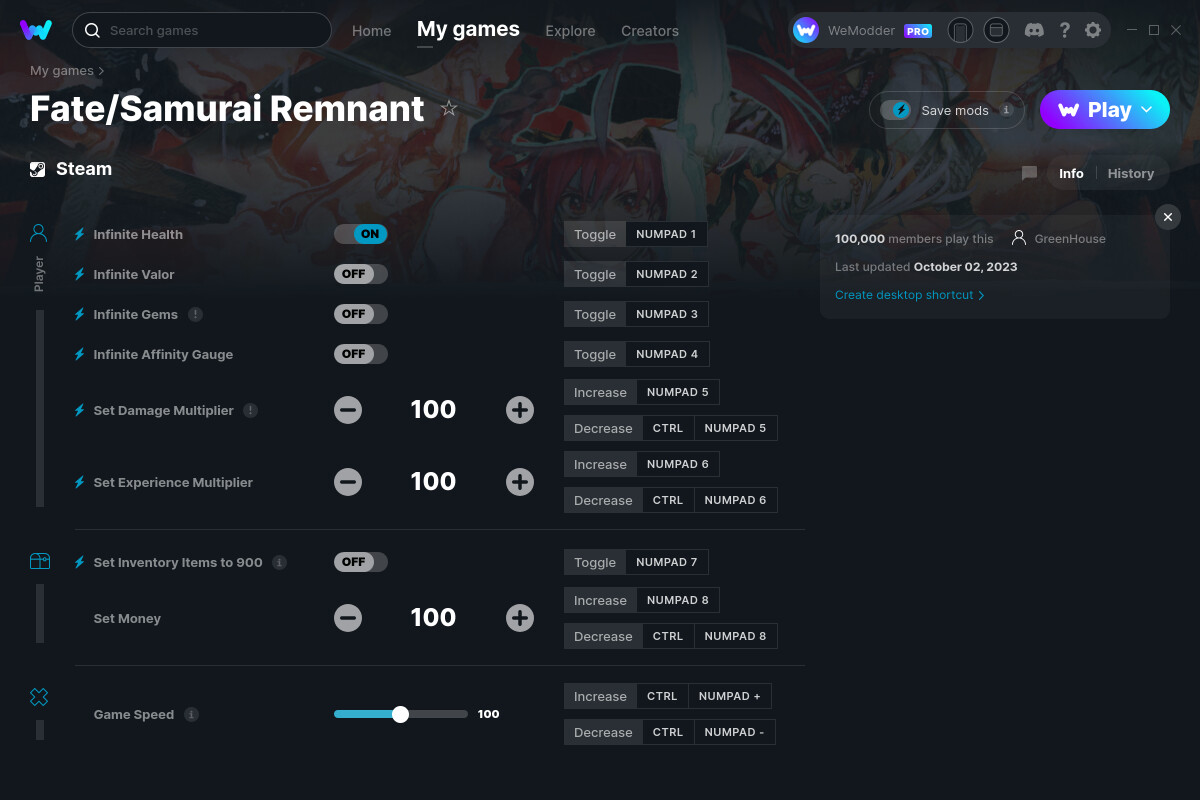Image resolution: width=1200 pixels, height=800 pixels.
Task: Click the Last updated October 02, 2023 text
Action: (x=926, y=267)
